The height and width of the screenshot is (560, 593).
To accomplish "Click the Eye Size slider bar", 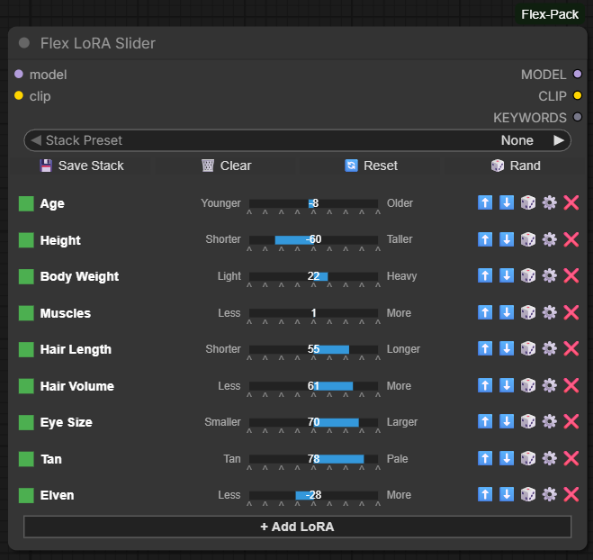I will (314, 422).
